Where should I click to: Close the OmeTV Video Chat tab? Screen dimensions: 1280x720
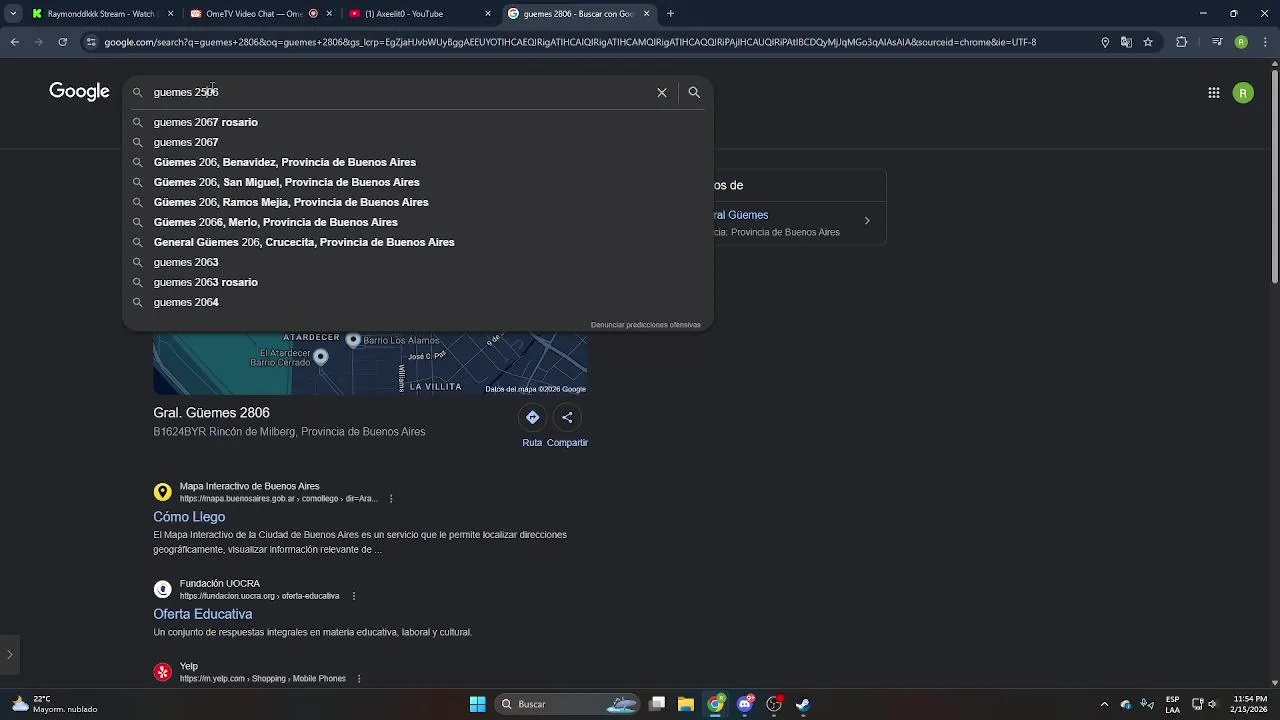click(x=329, y=14)
